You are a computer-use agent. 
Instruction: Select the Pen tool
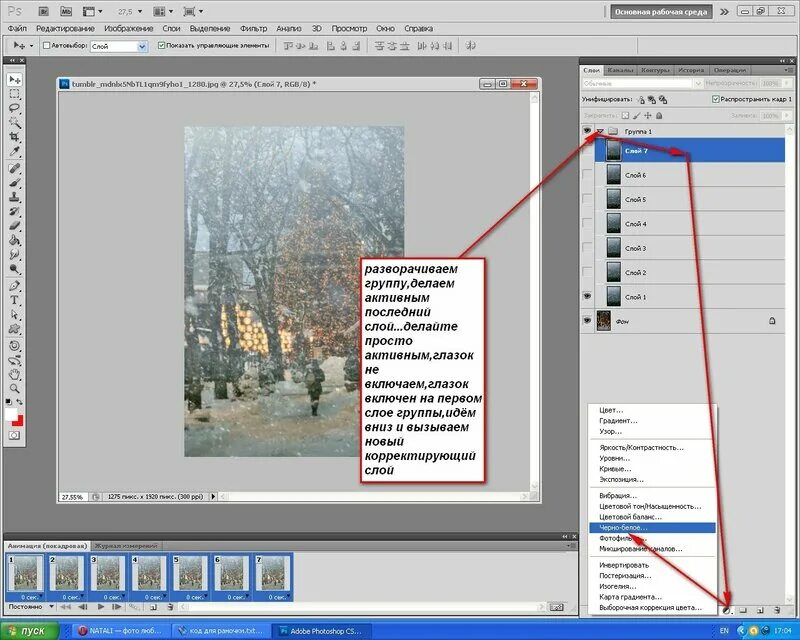(14, 286)
